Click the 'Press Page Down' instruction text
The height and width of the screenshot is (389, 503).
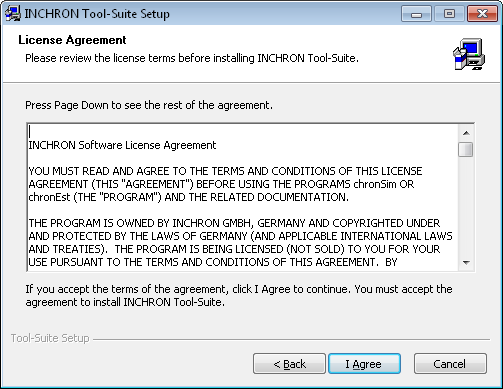coord(149,105)
